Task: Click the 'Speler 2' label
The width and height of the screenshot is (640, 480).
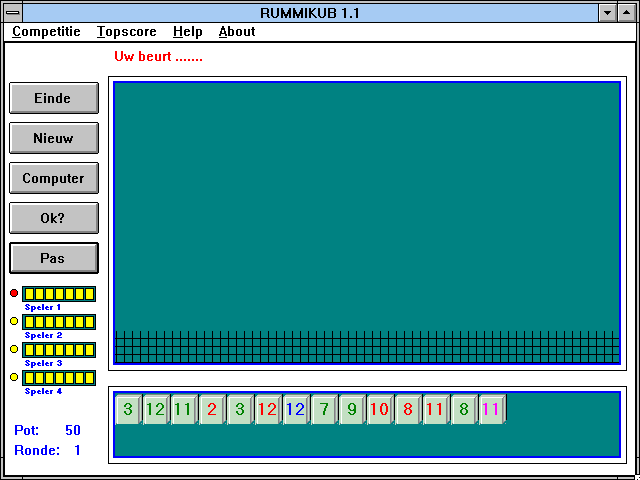Action: tap(43, 335)
